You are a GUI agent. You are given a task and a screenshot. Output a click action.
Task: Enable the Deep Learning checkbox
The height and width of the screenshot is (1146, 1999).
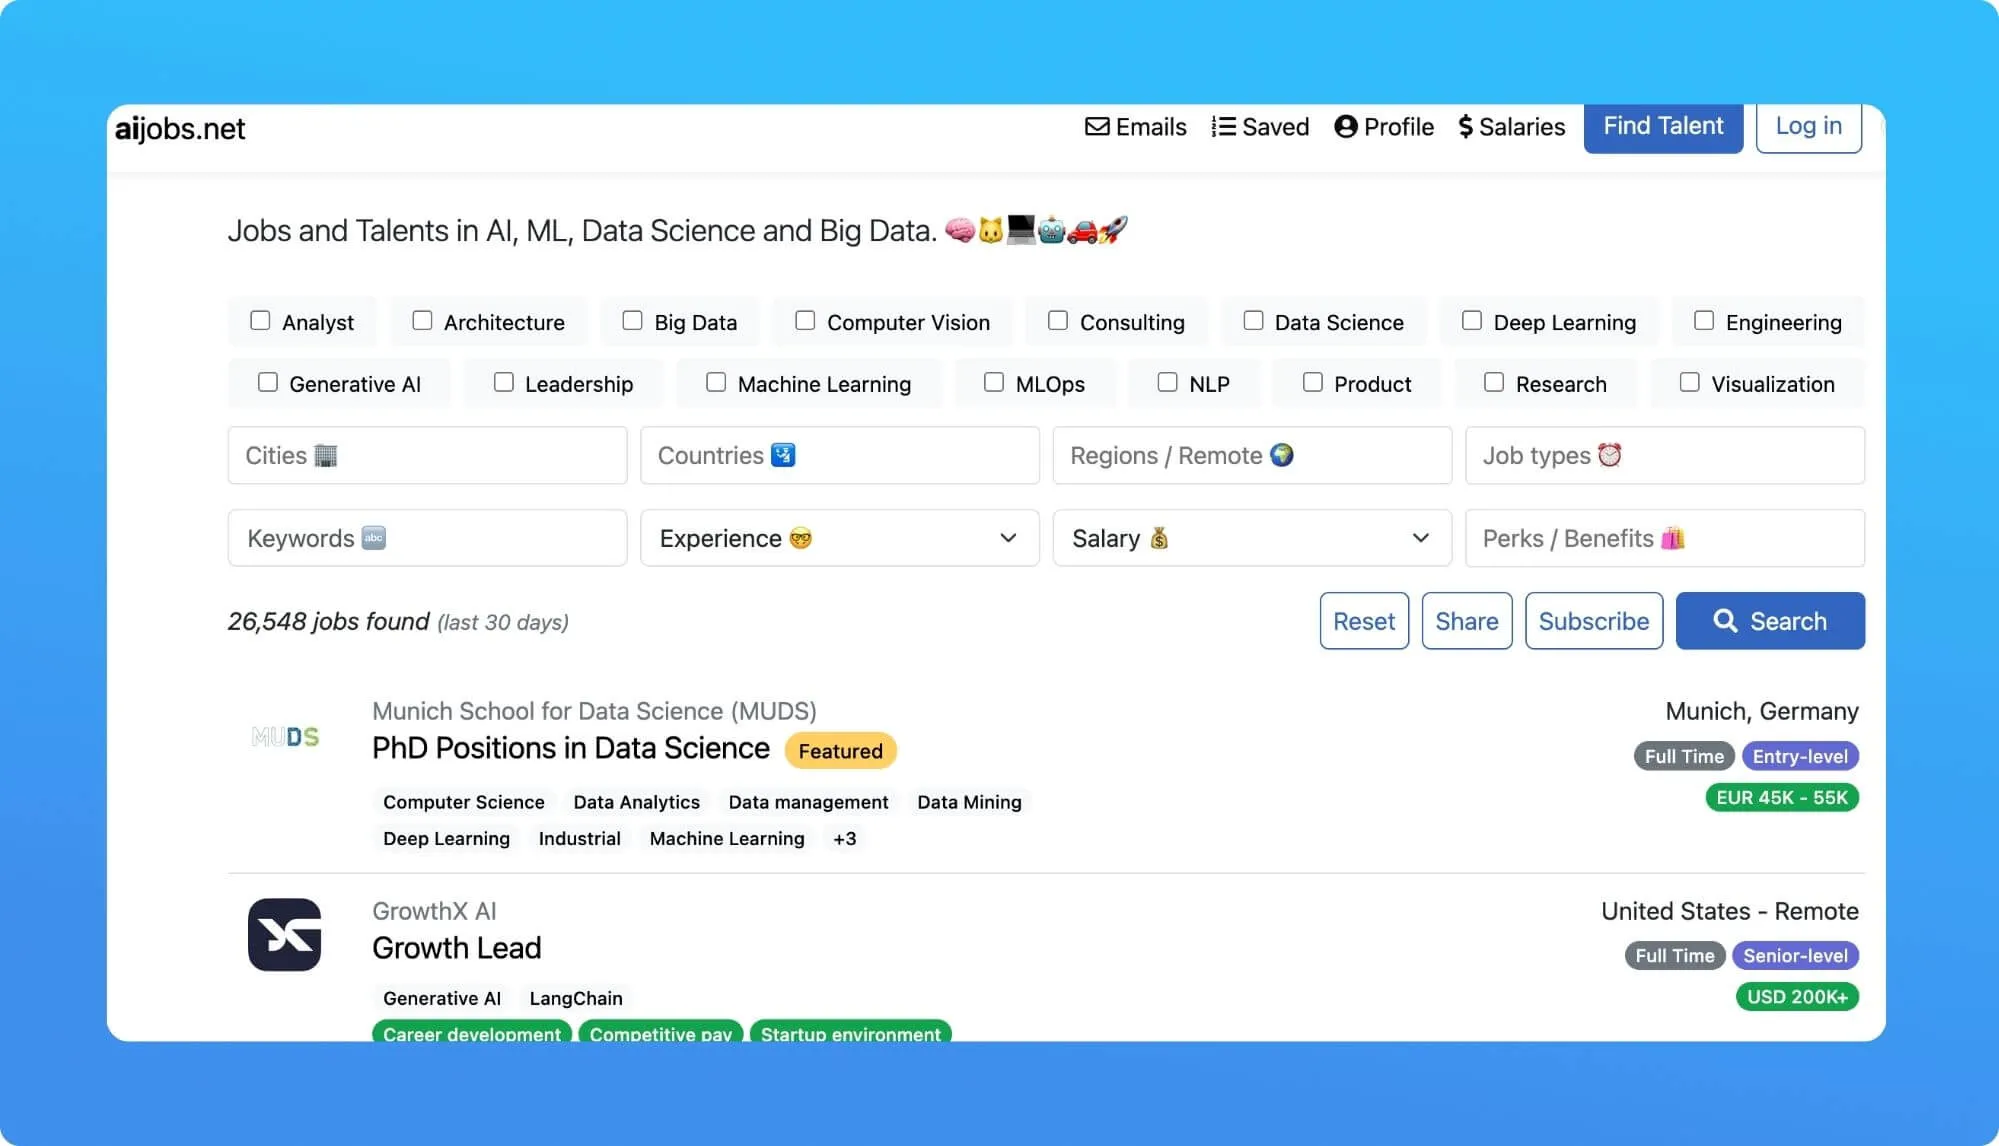(x=1472, y=320)
